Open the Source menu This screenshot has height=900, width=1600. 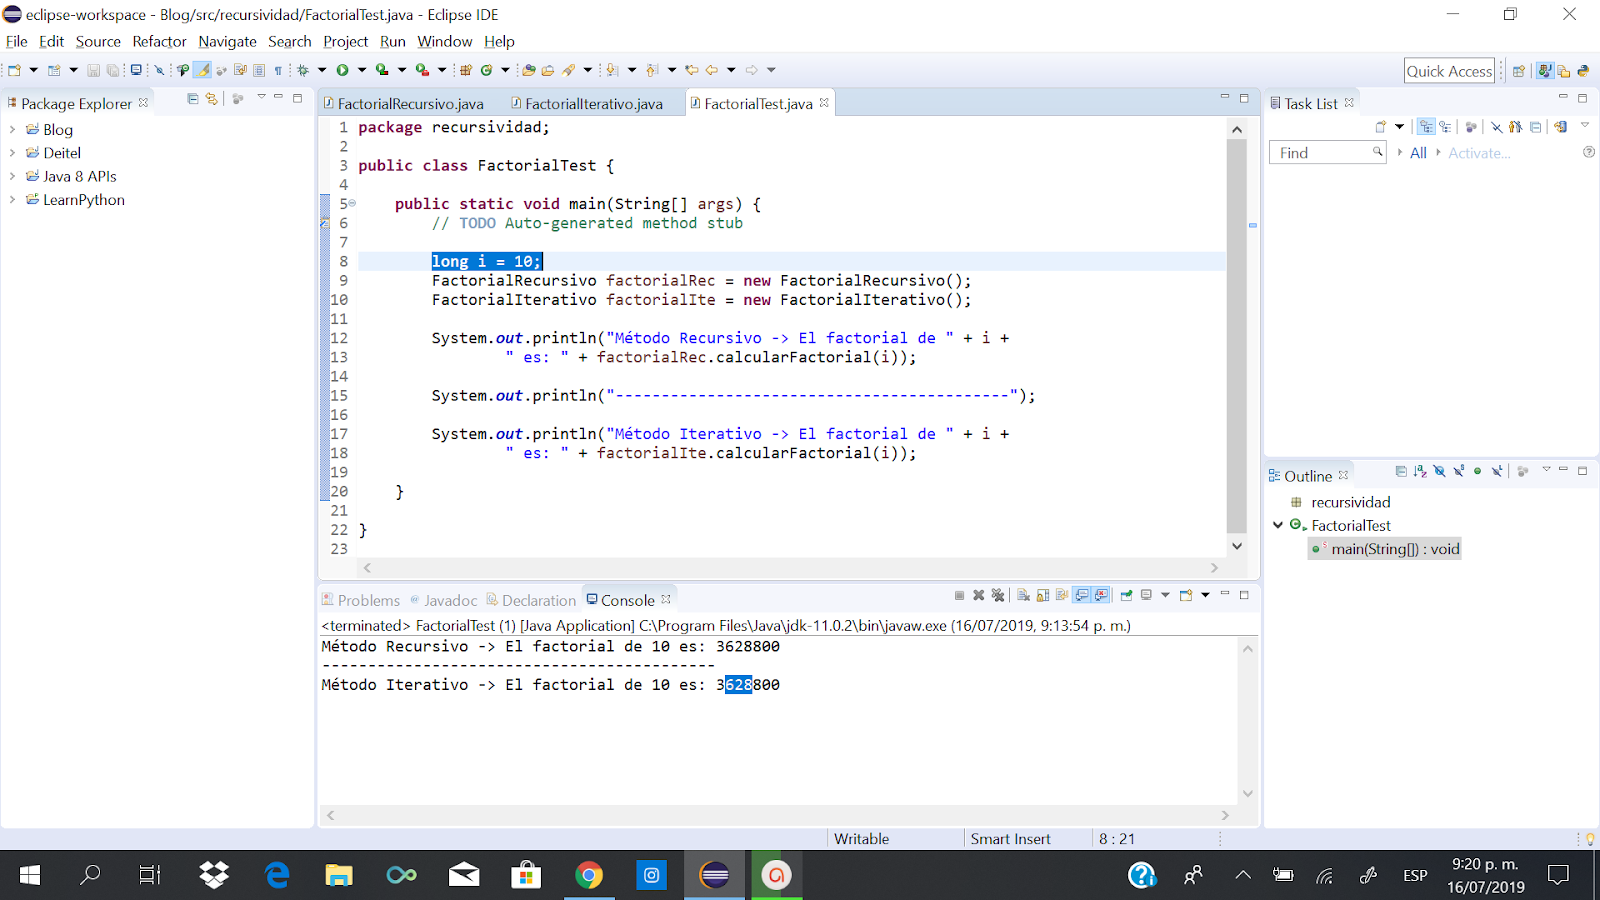tap(98, 42)
